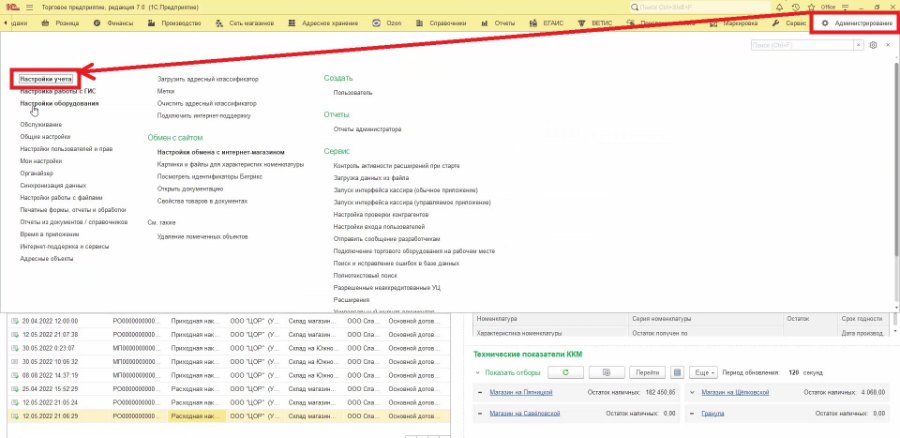The width and height of the screenshot is (900, 438).
Task: Open Расширения
Action: (351, 300)
